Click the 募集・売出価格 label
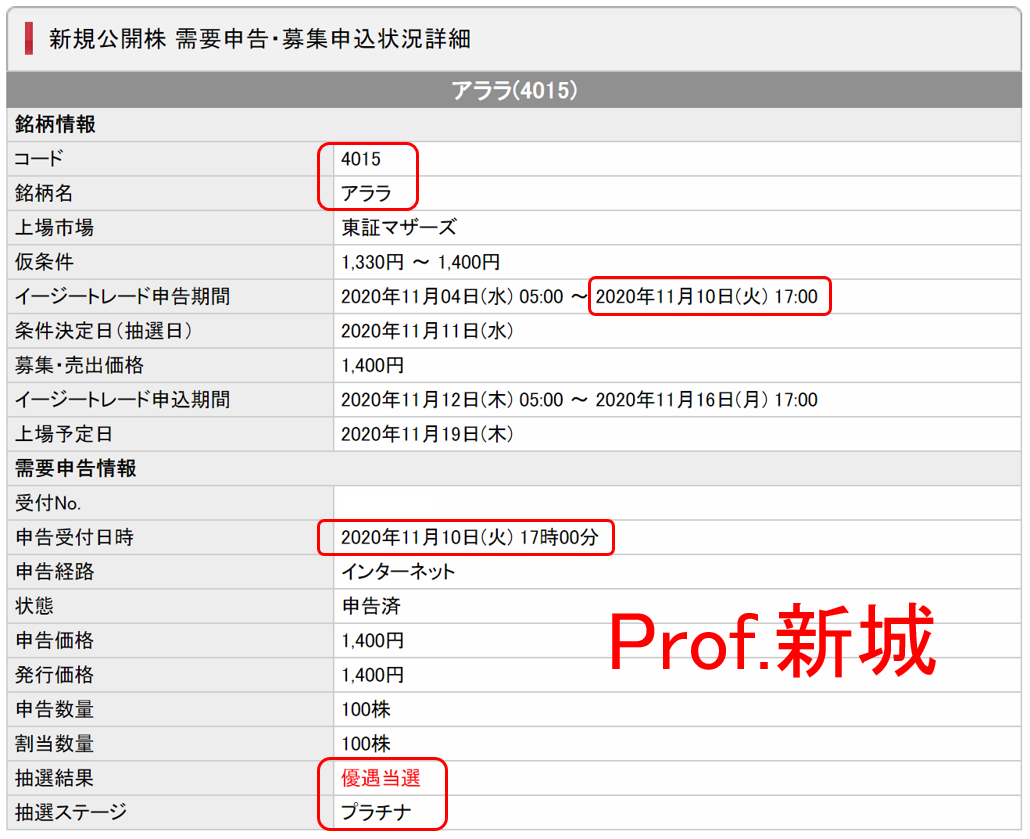The image size is (1030, 839). (79, 365)
